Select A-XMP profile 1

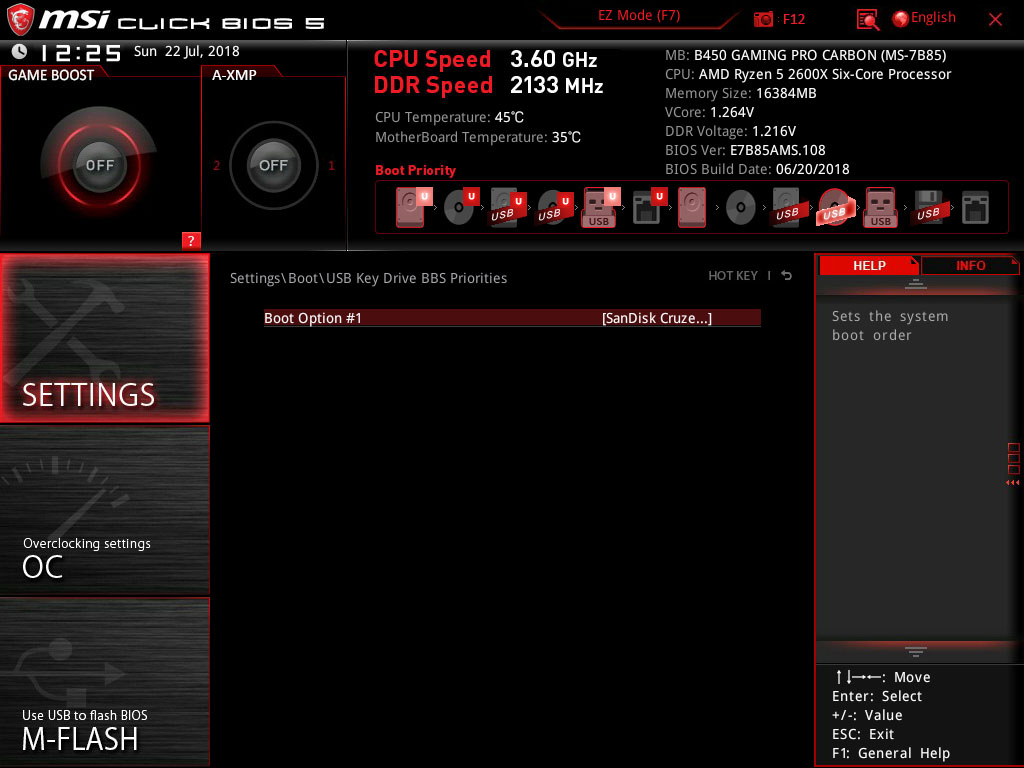(x=331, y=166)
